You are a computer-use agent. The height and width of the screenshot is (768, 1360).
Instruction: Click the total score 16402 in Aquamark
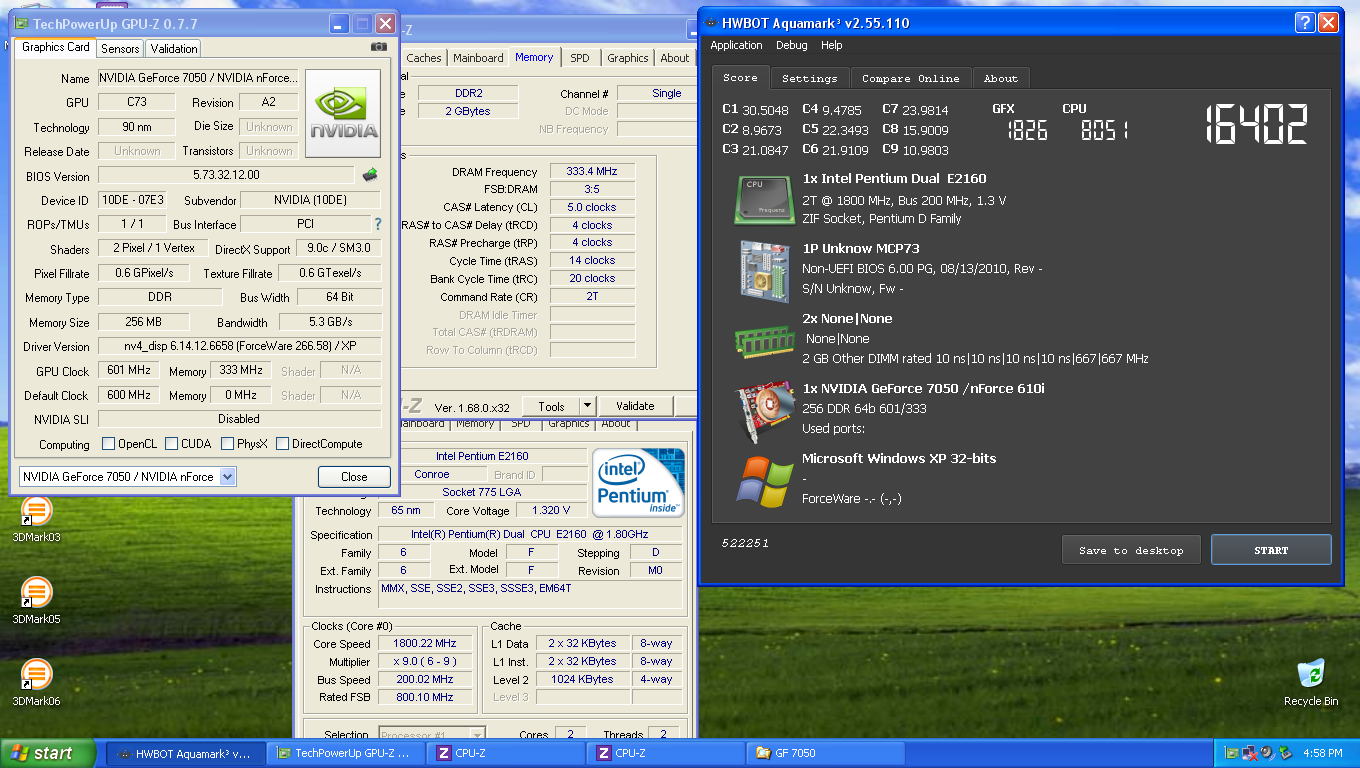1257,123
